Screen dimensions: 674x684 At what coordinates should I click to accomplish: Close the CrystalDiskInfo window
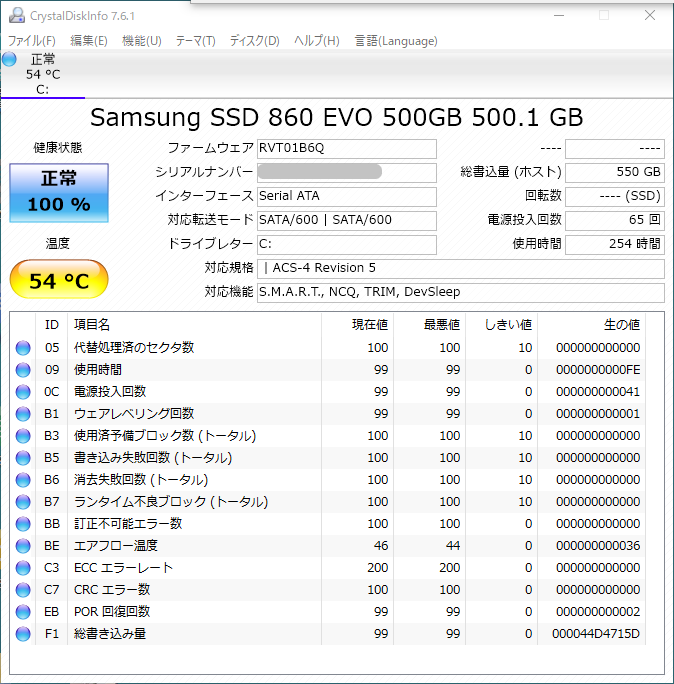pos(650,15)
